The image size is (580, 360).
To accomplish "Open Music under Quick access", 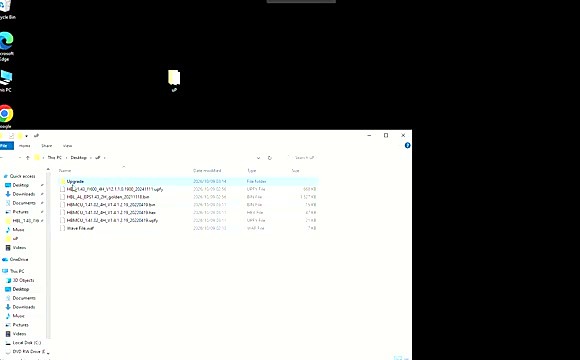I will point(18,229).
